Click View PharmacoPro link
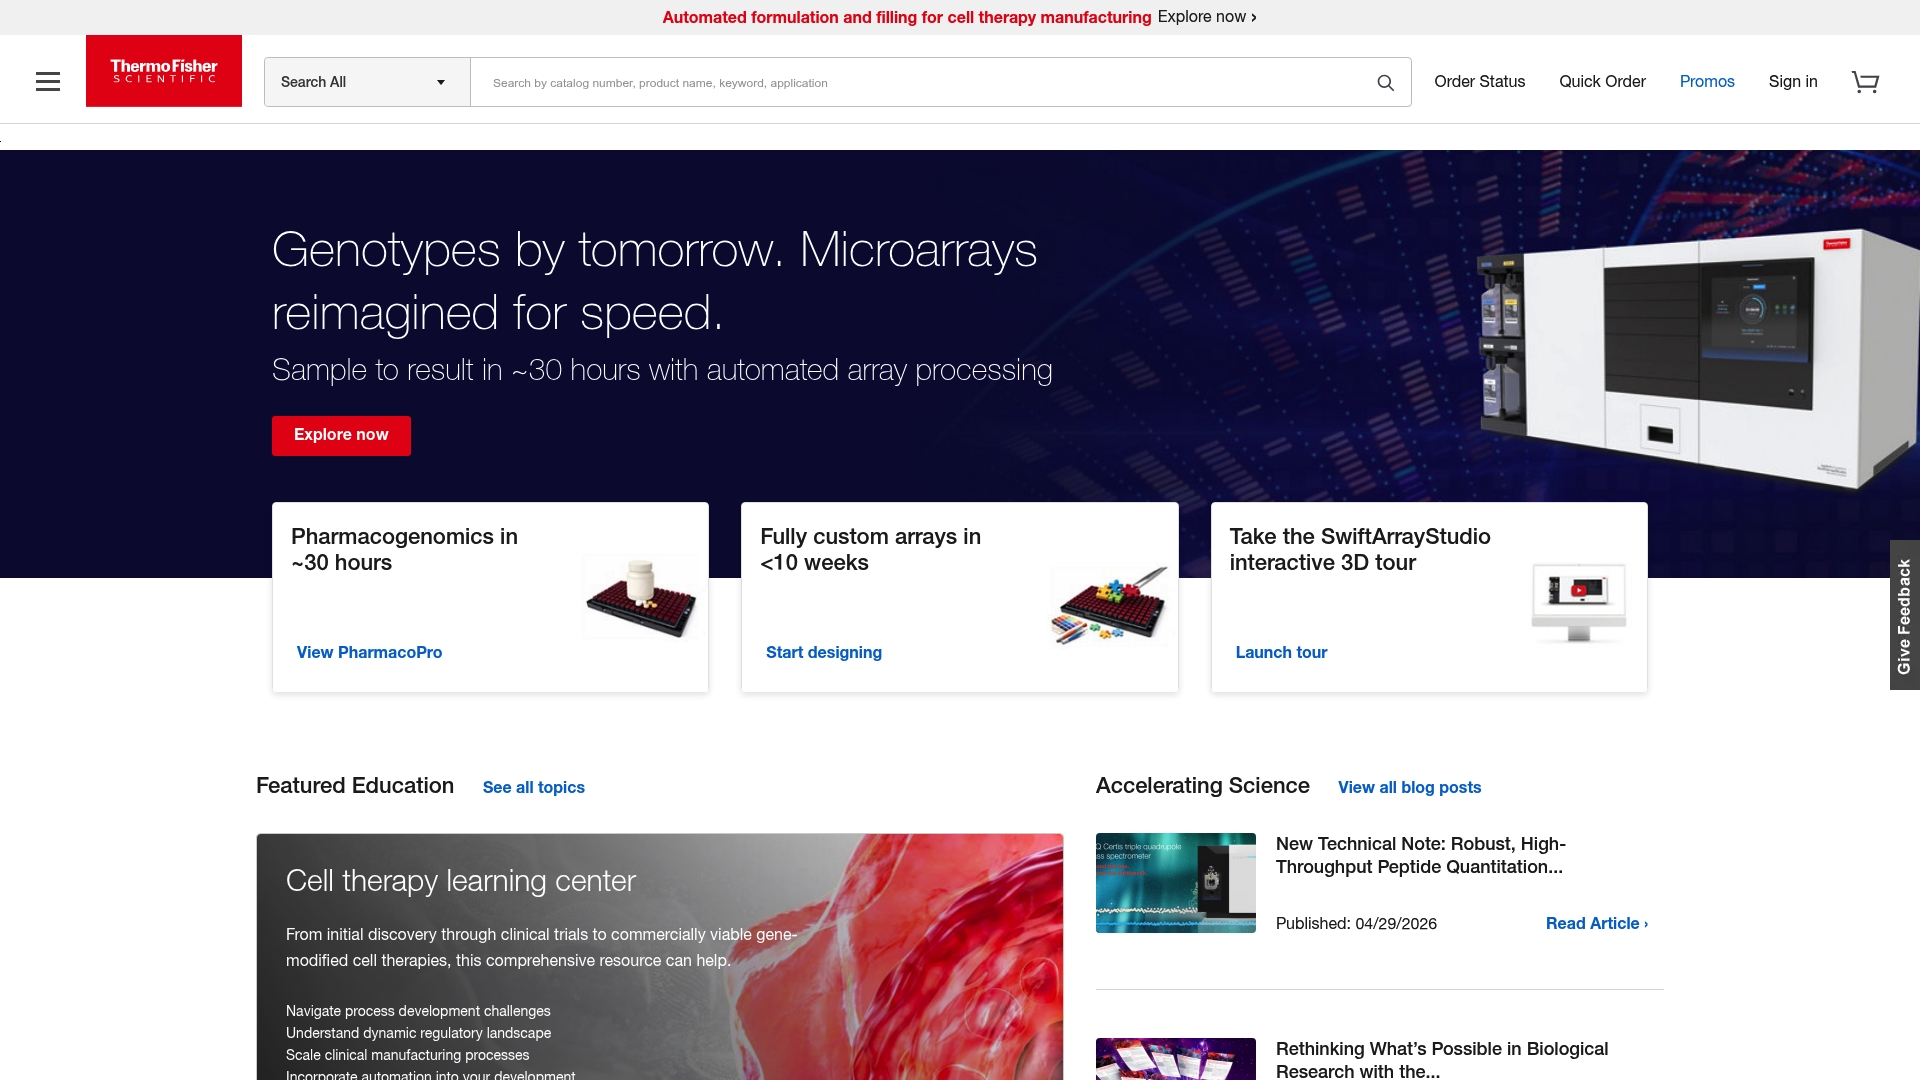Viewport: 1920px width, 1080px height. pyautogui.click(x=368, y=652)
